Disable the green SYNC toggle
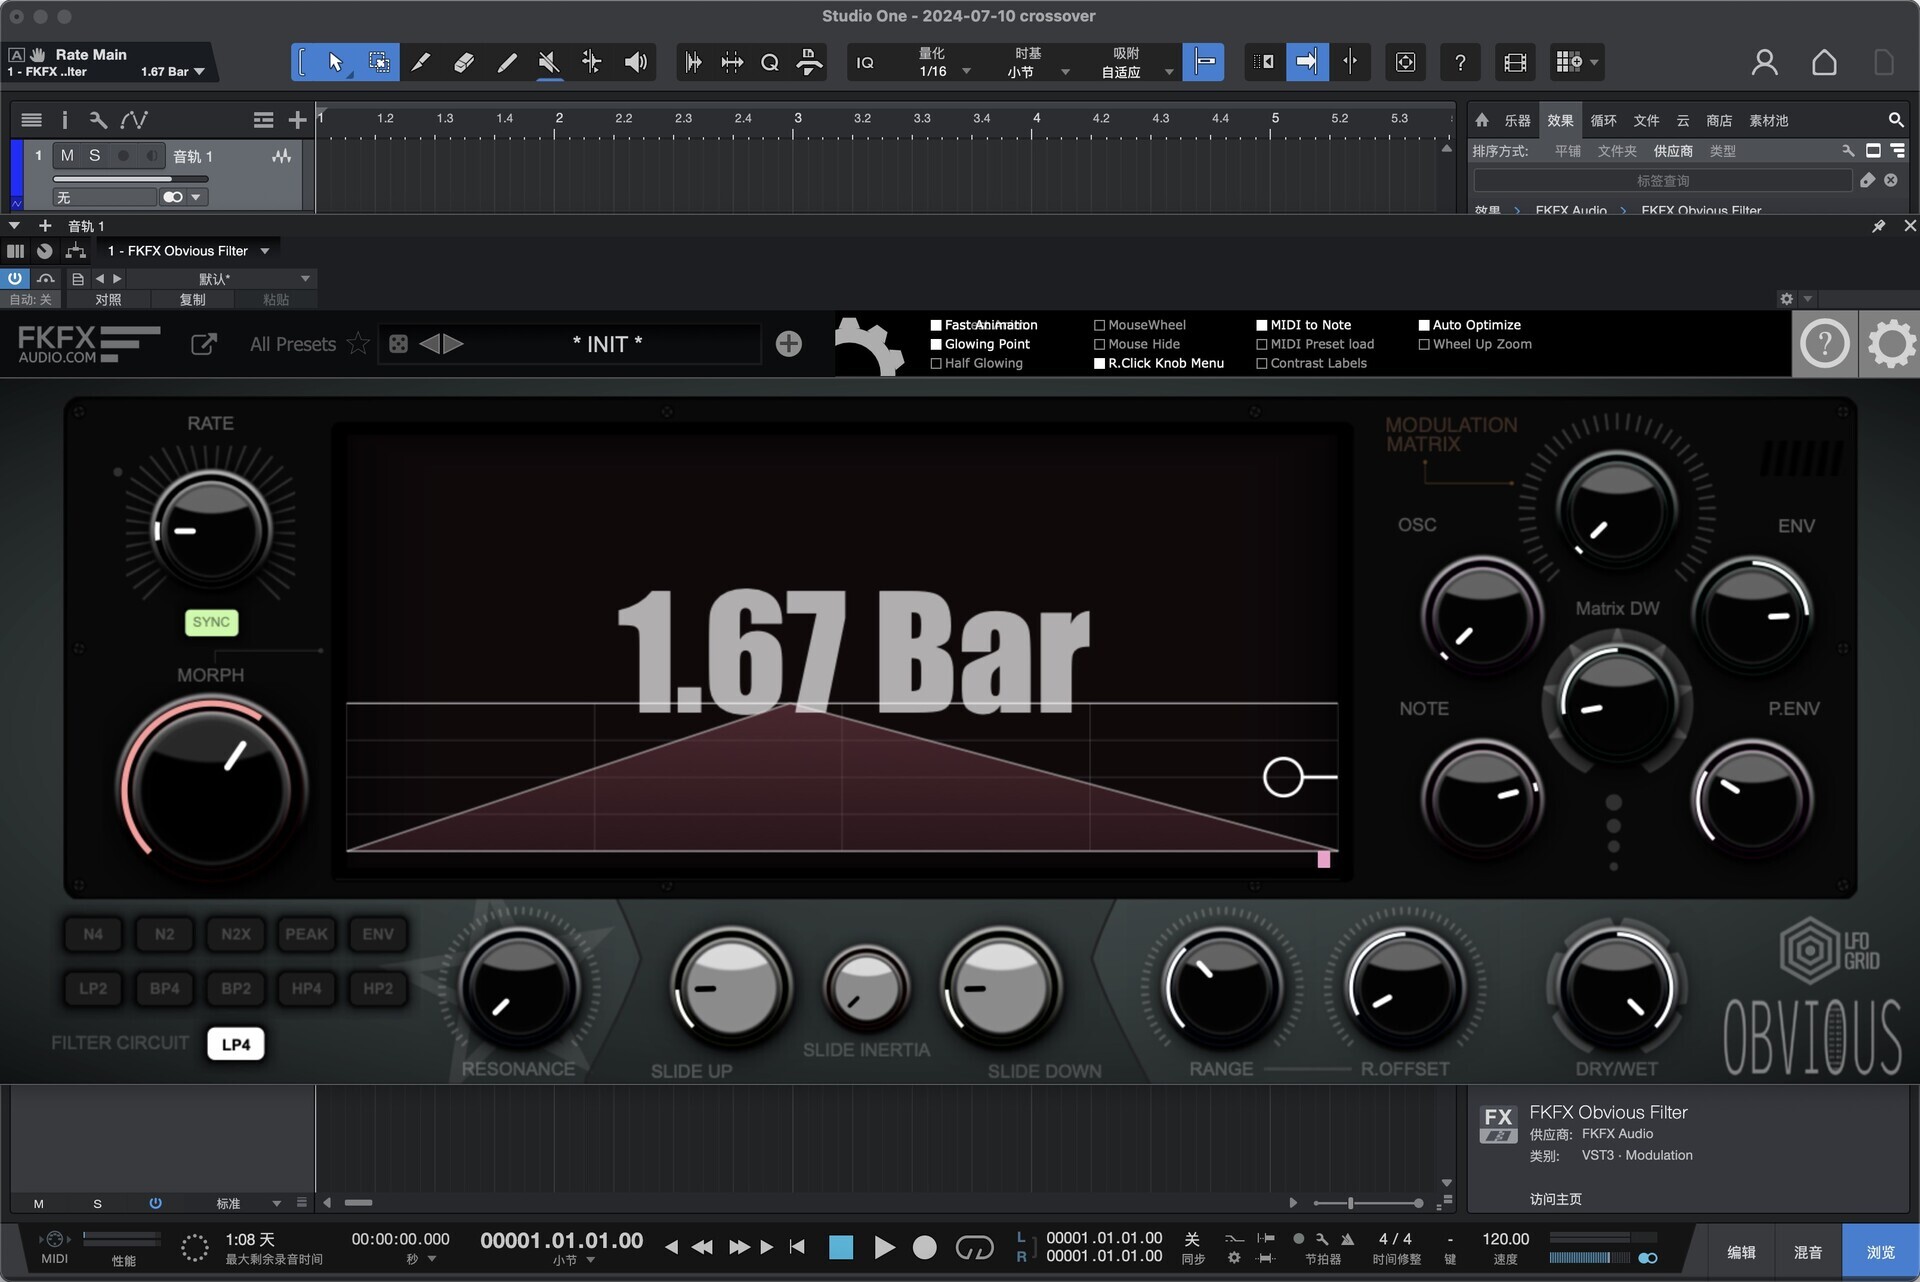 coord(211,622)
